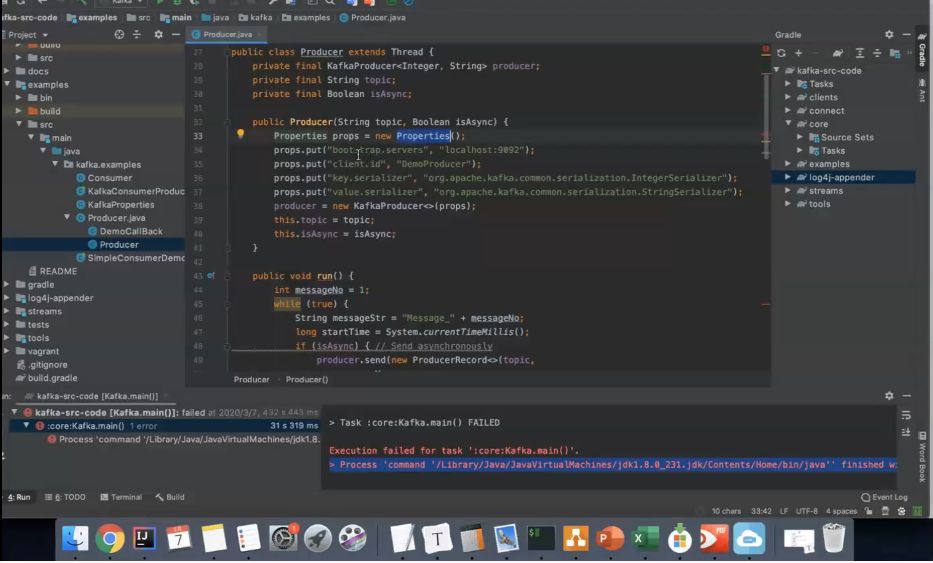
Task: Click the yellow lightbulb intention icon
Action: pyautogui.click(x=240, y=135)
